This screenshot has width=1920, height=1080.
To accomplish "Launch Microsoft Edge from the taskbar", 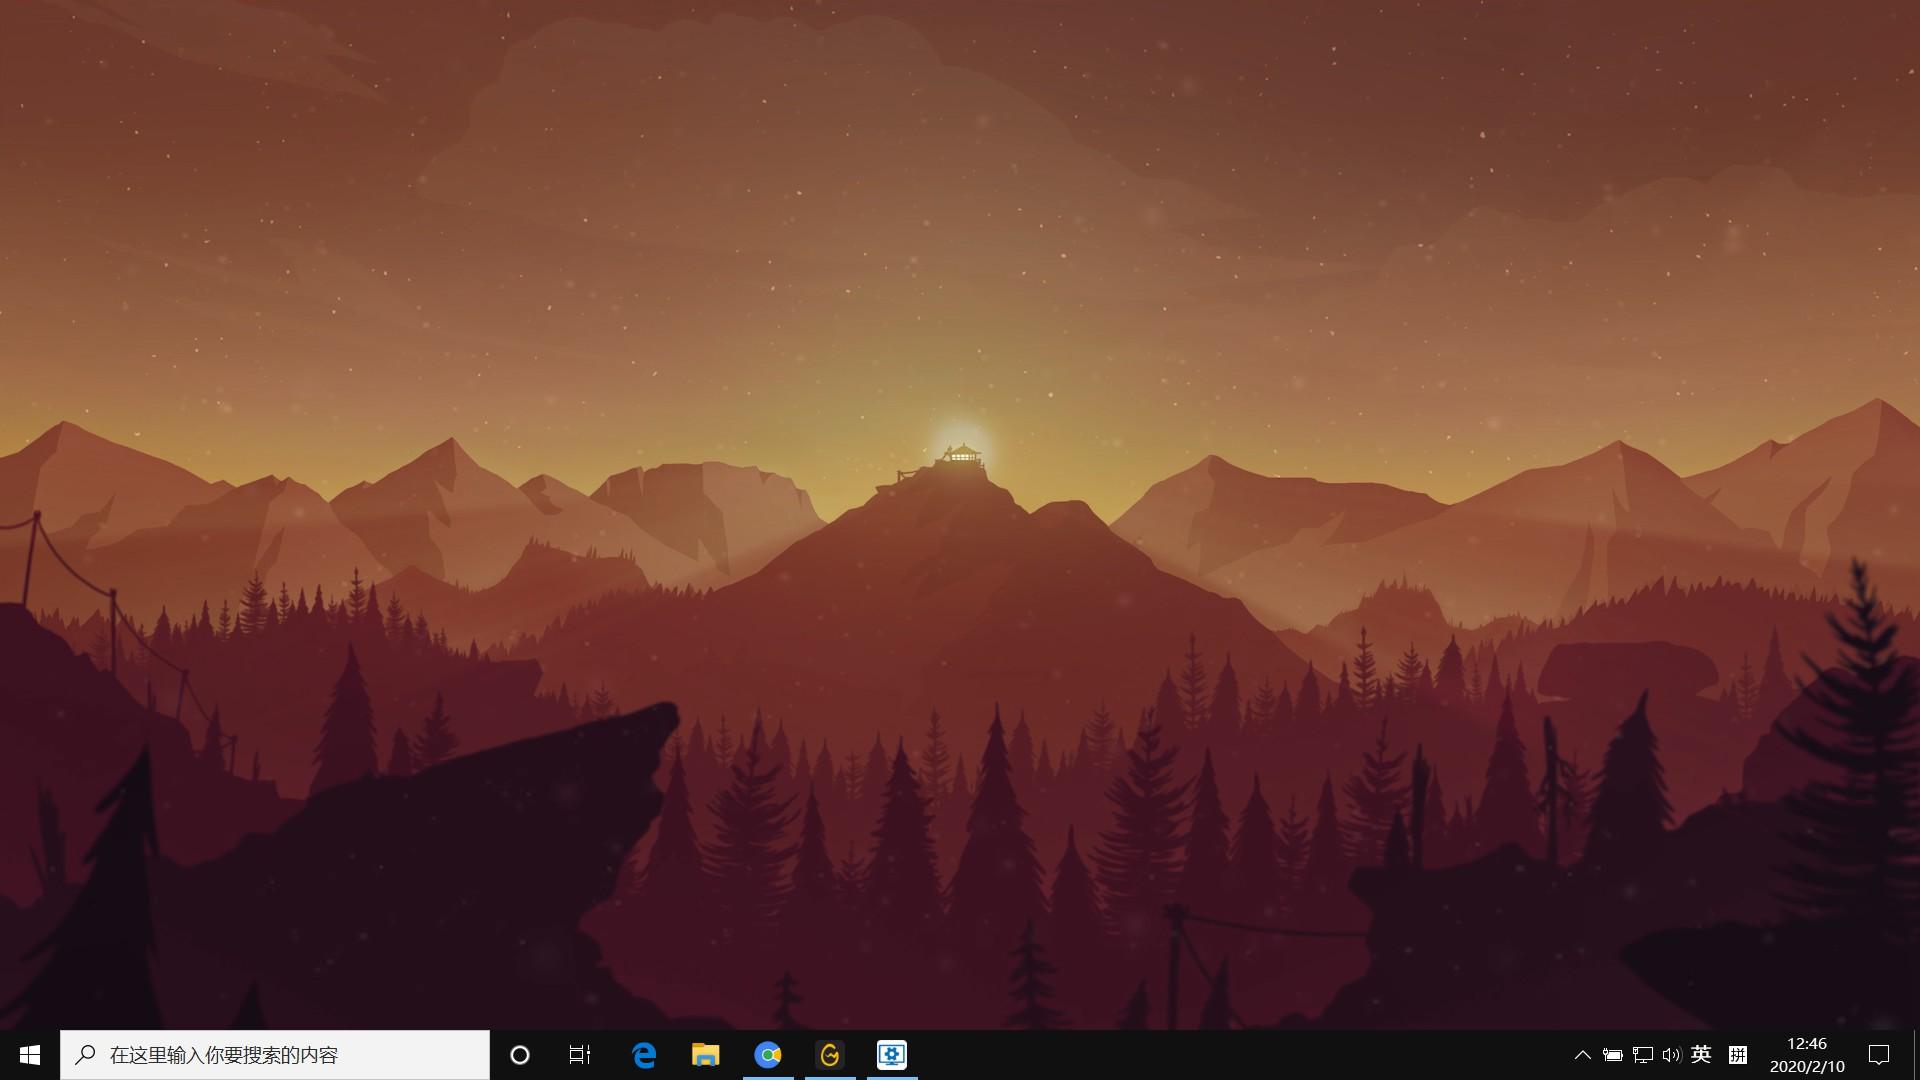I will point(644,1055).
